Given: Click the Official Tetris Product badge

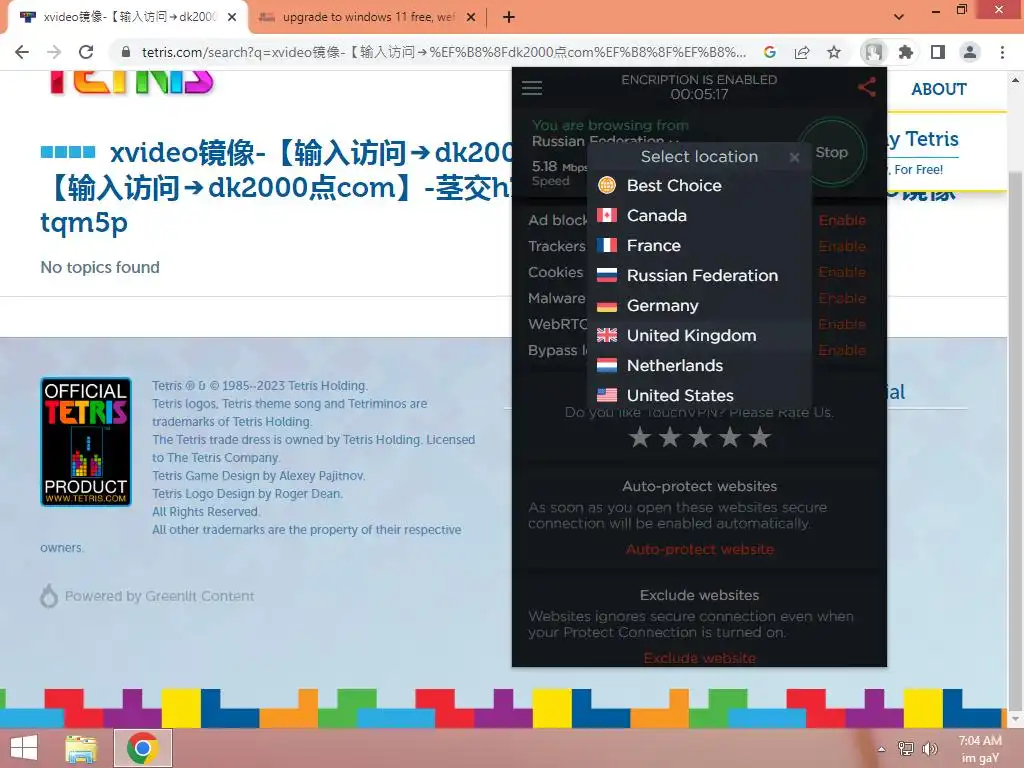Looking at the screenshot, I should tap(86, 441).
